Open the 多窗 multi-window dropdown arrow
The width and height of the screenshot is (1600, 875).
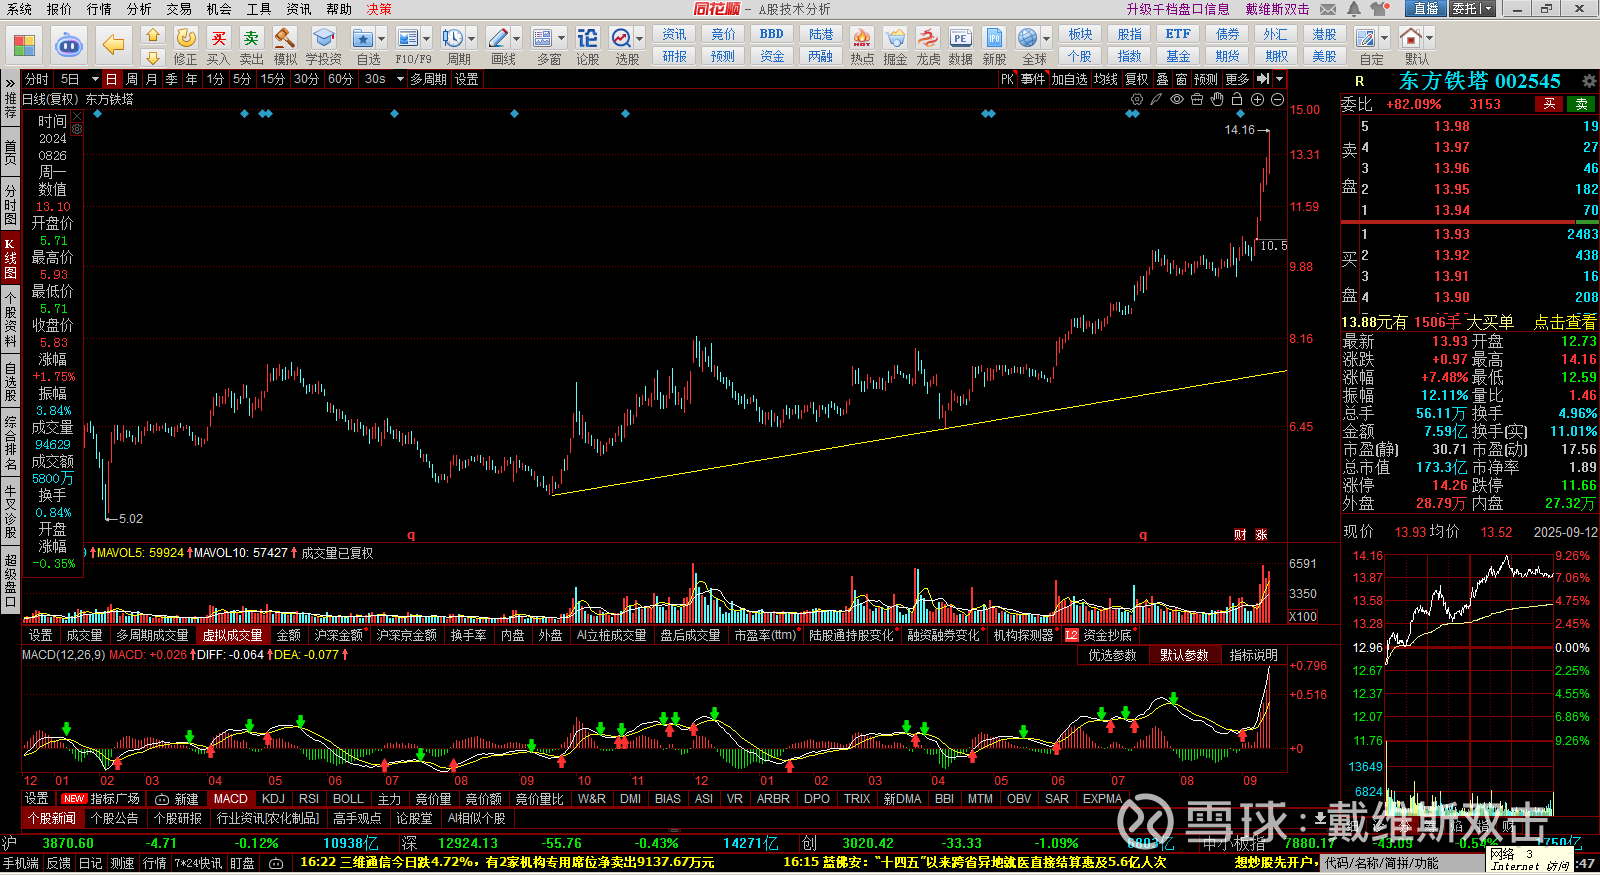pos(562,39)
